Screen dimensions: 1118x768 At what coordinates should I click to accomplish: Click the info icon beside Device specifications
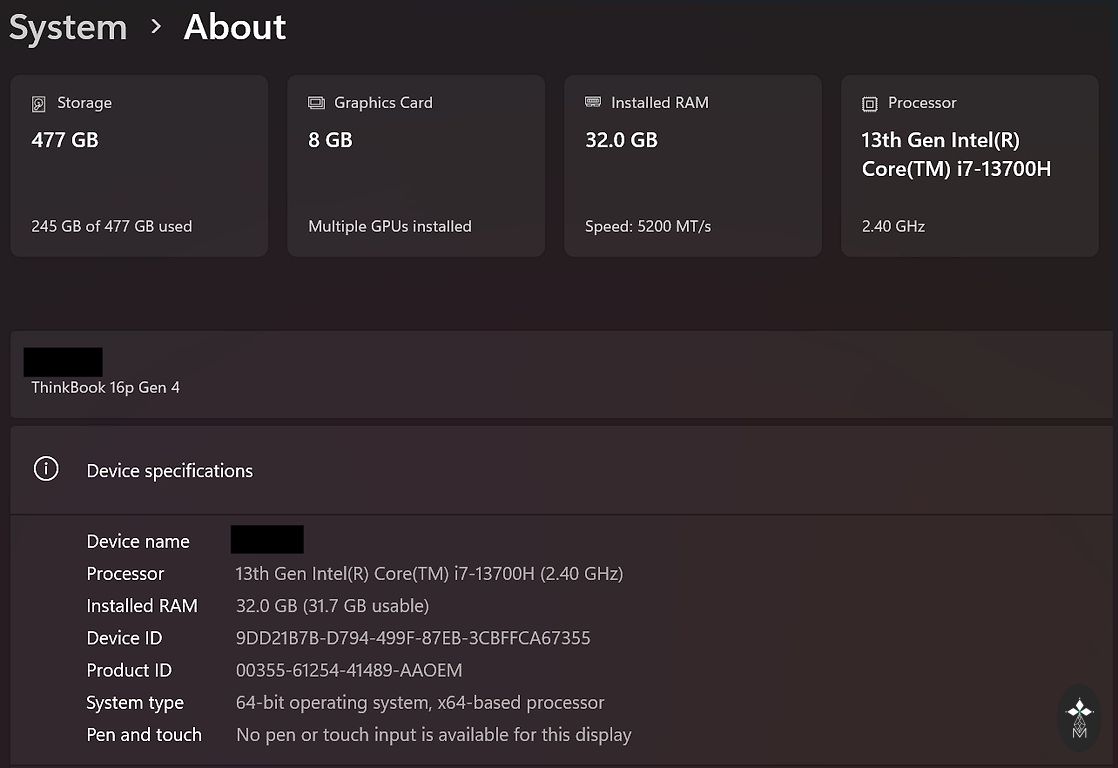coord(46,469)
